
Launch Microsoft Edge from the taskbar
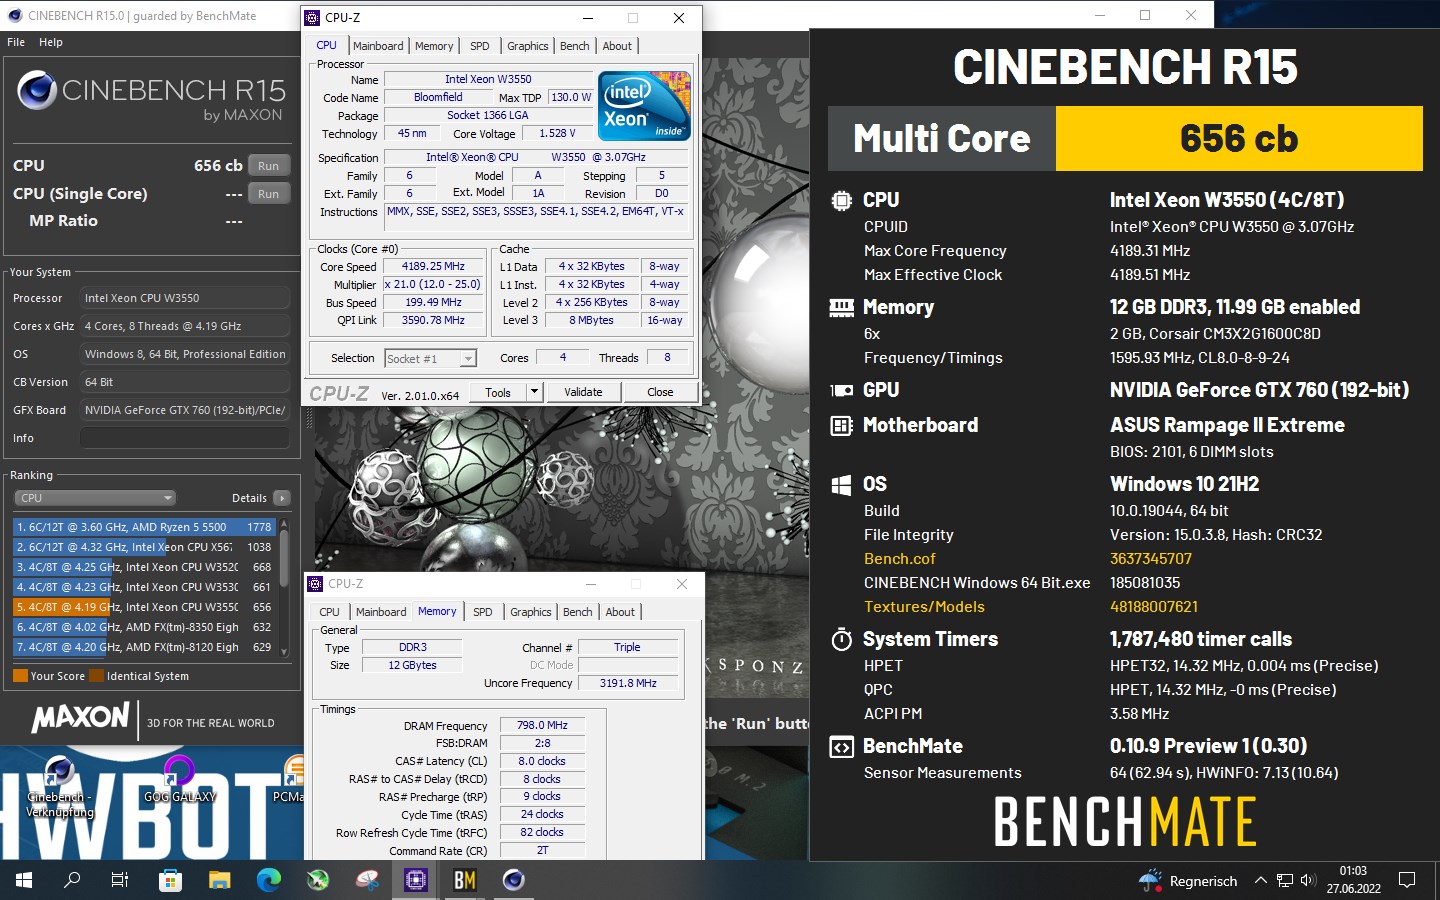pos(268,880)
